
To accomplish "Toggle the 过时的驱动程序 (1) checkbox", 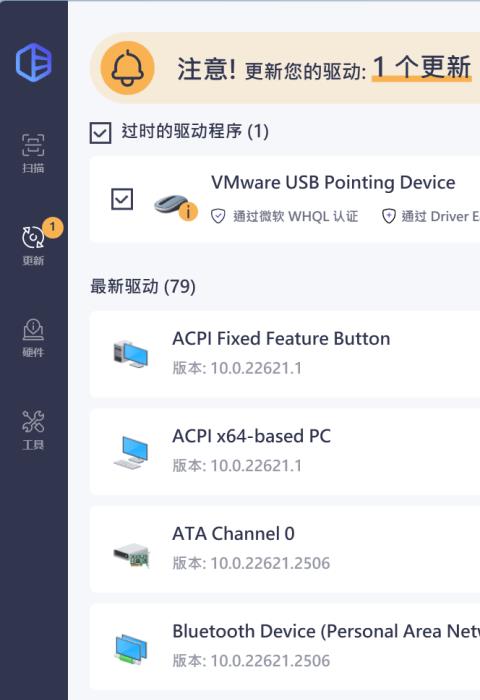I will pyautogui.click(x=100, y=133).
